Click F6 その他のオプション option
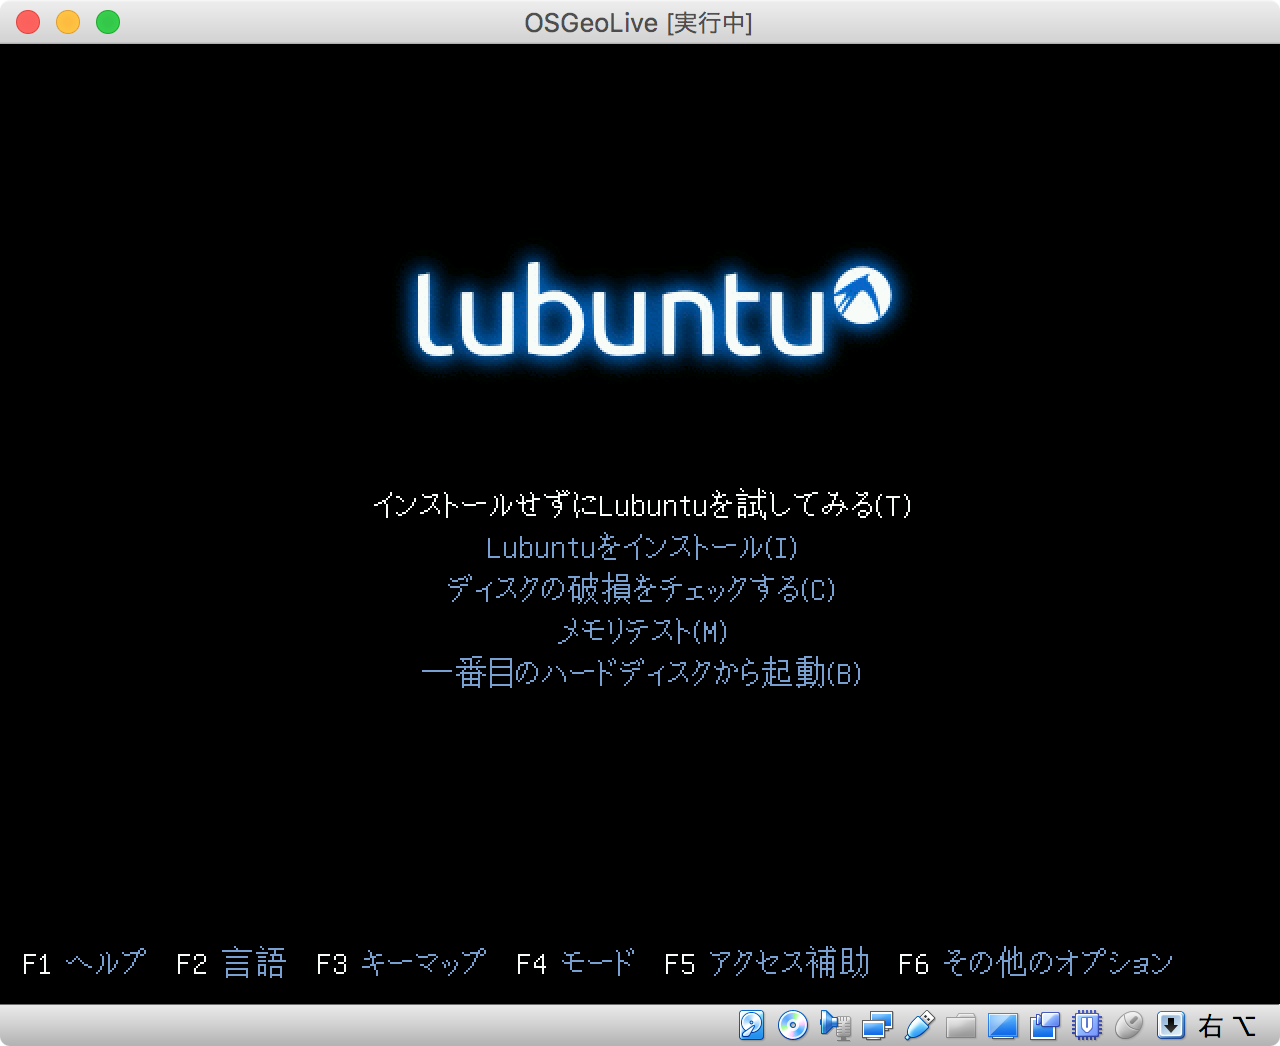 pyautogui.click(x=1035, y=963)
